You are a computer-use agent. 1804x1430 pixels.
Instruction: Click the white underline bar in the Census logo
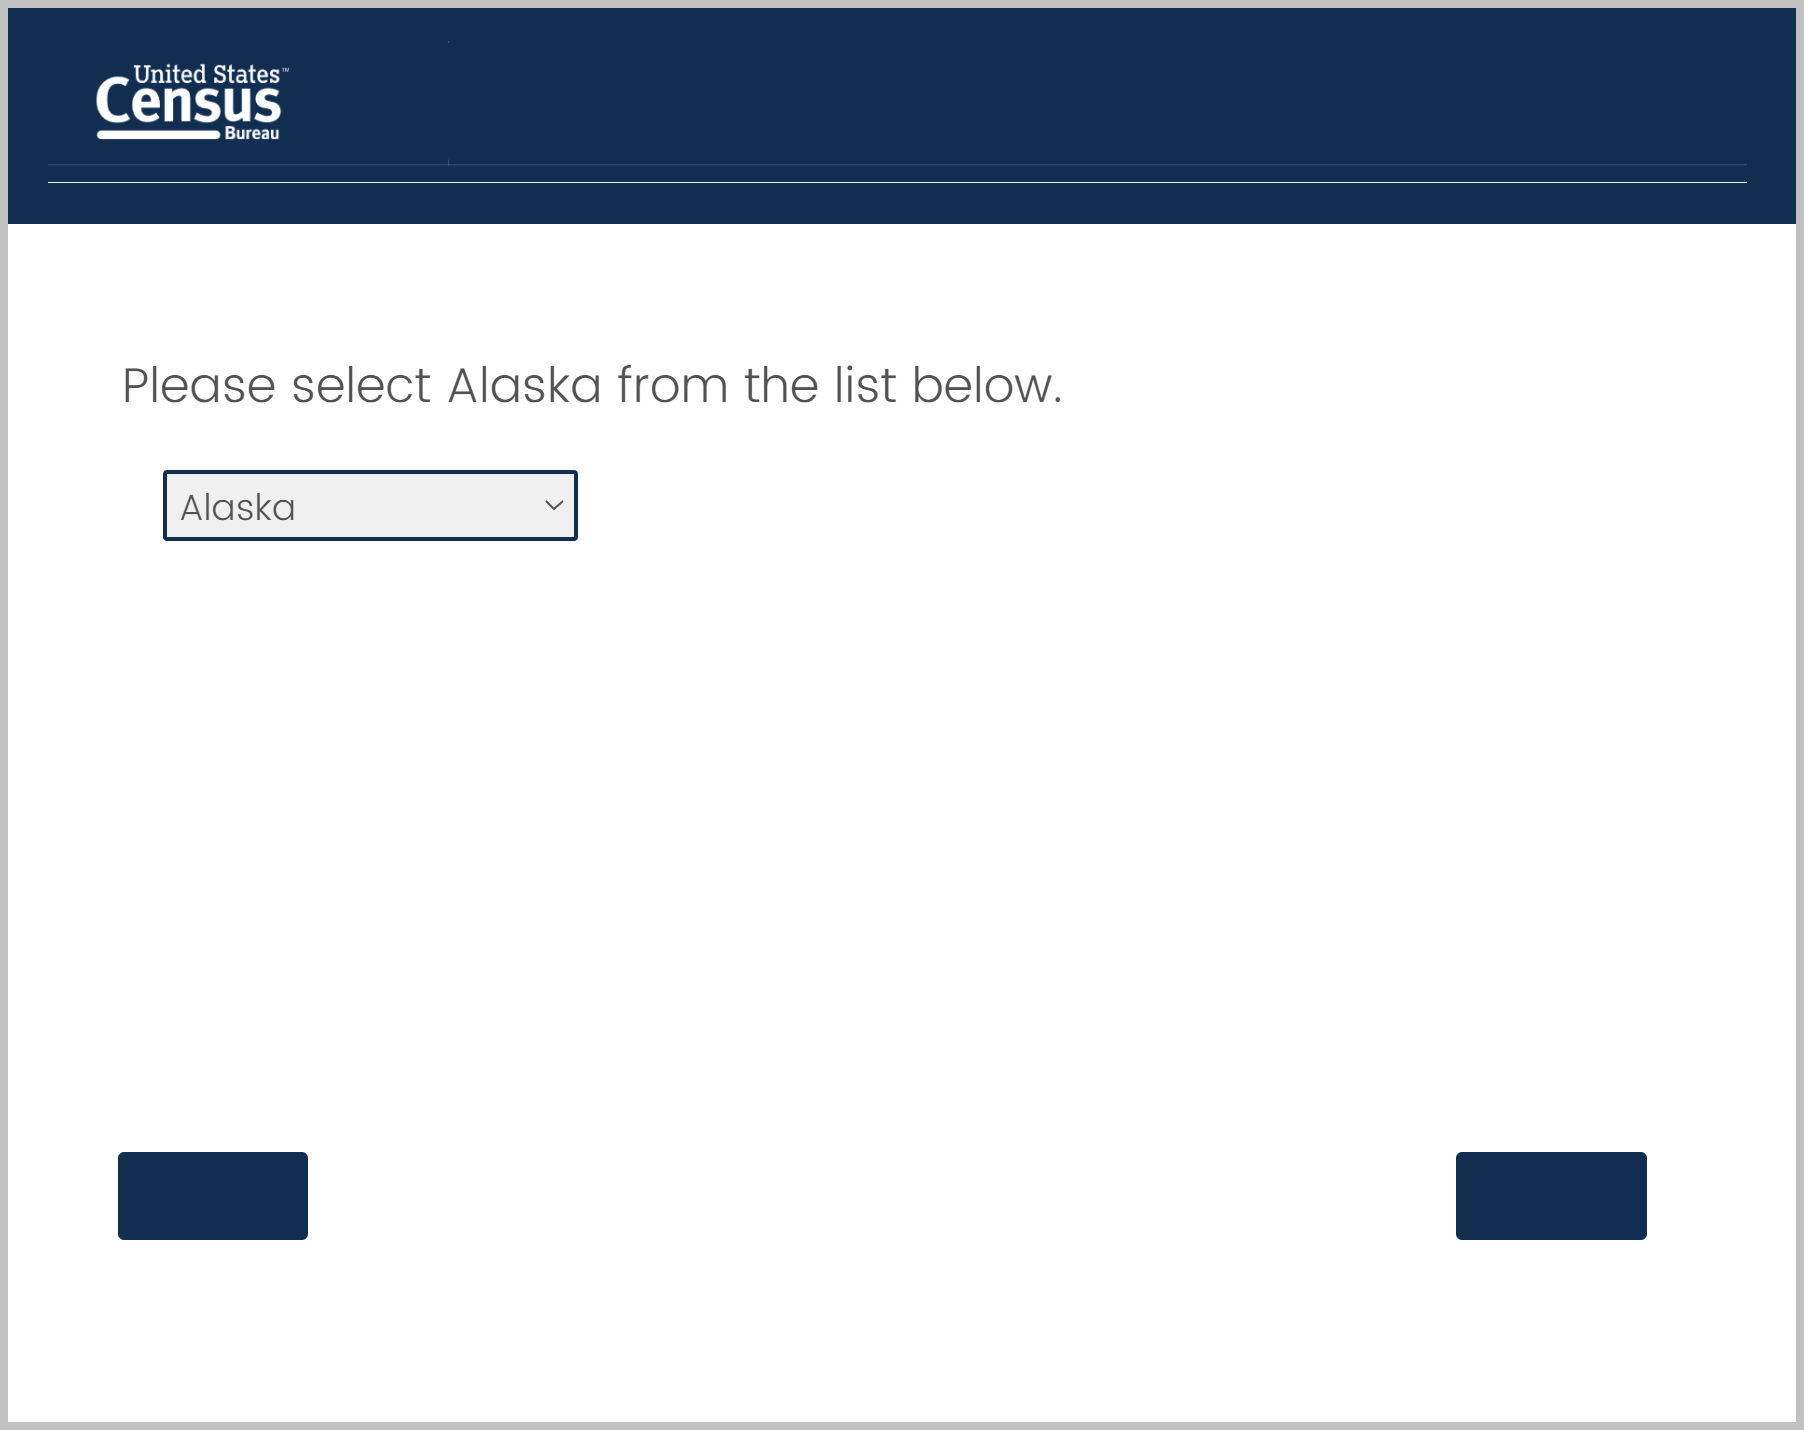pyautogui.click(x=158, y=134)
